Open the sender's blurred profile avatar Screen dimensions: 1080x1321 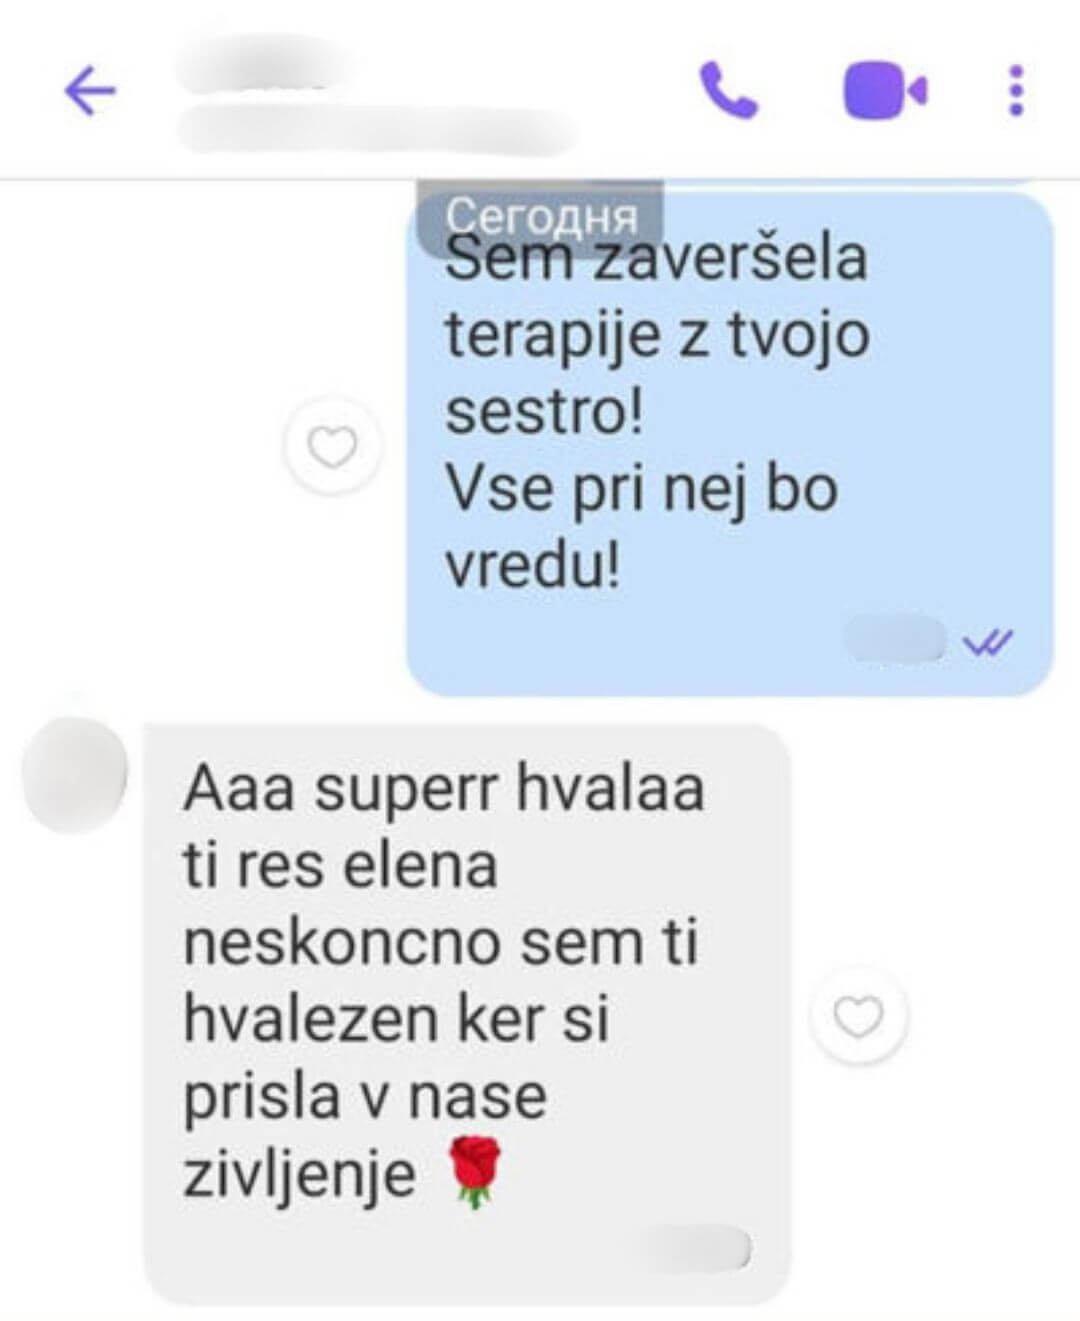point(74,774)
